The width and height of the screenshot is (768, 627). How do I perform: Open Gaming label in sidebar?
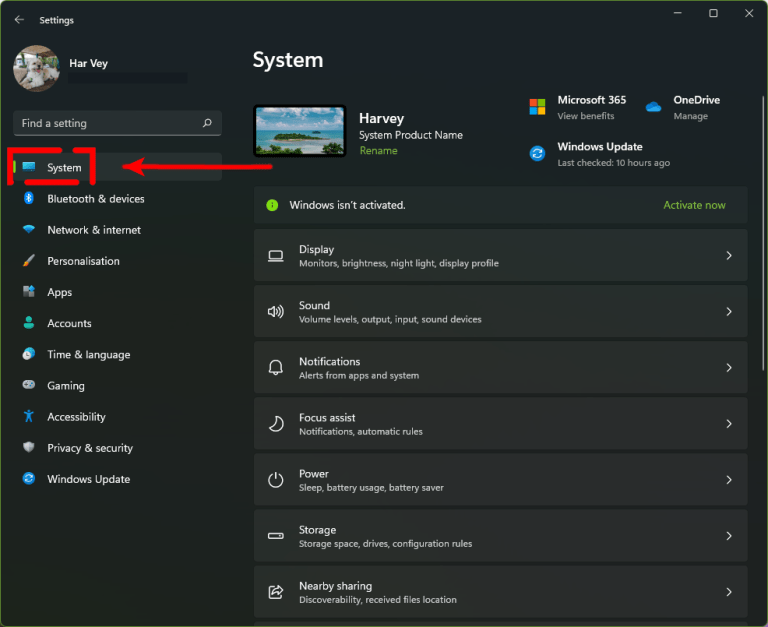pyautogui.click(x=66, y=386)
